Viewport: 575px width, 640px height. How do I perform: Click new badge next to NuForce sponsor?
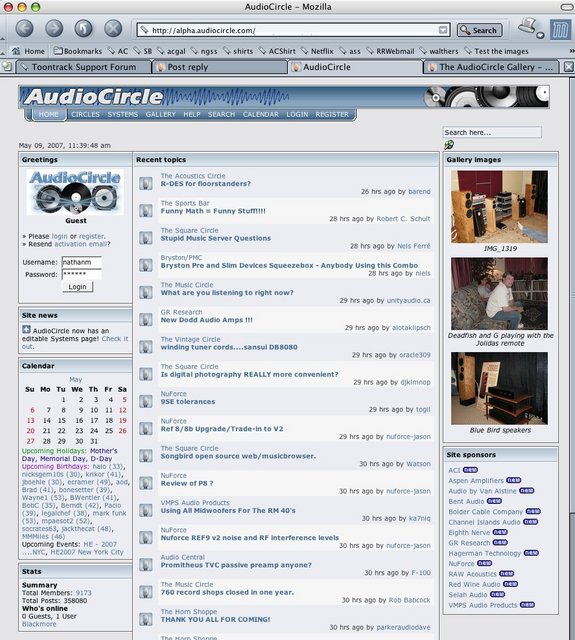(x=484, y=563)
